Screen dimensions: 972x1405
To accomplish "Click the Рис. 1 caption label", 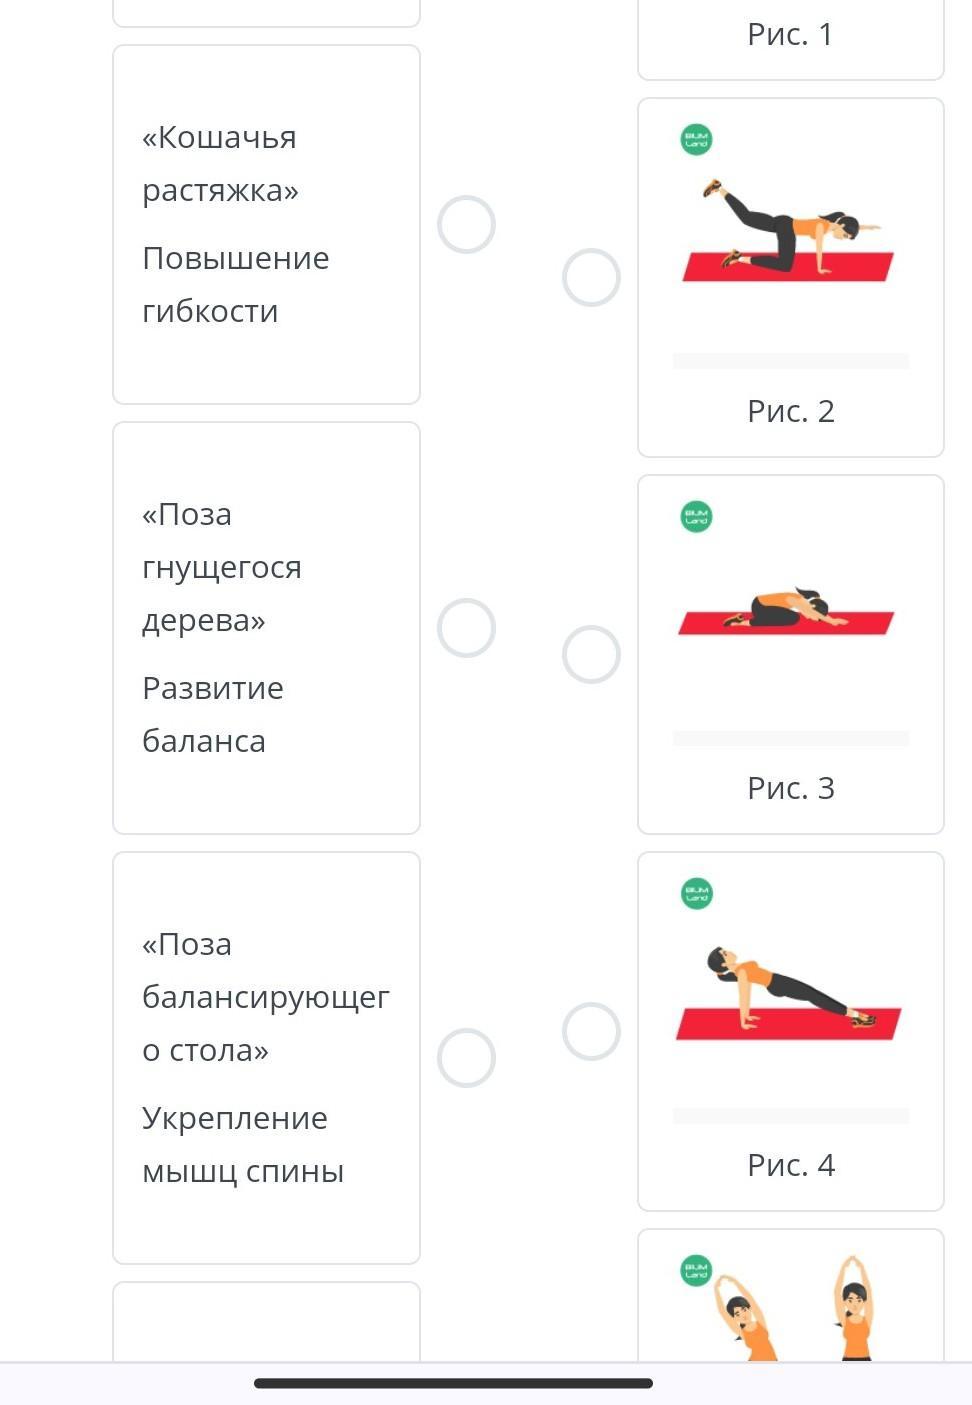I will pos(790,34).
